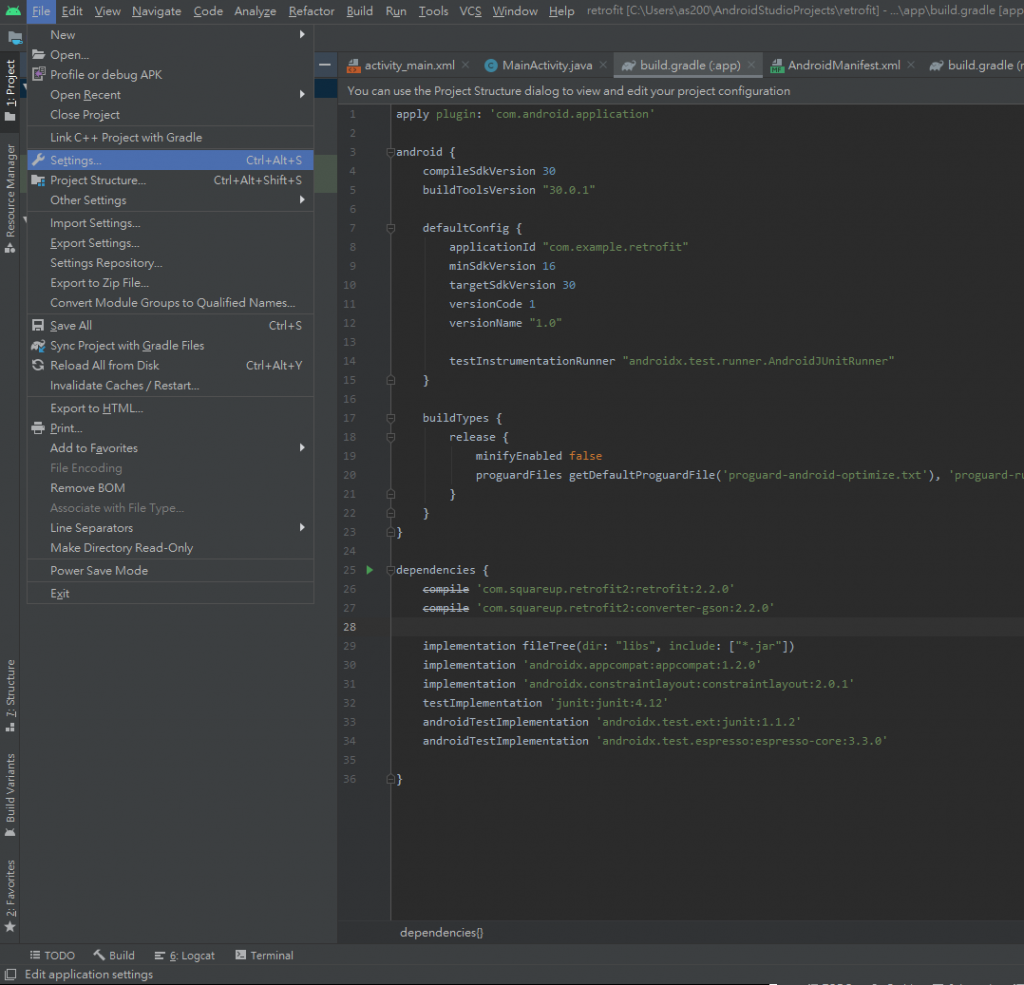The image size is (1024, 985).
Task: Click the green run arrow beside dependencies
Action: coord(370,570)
